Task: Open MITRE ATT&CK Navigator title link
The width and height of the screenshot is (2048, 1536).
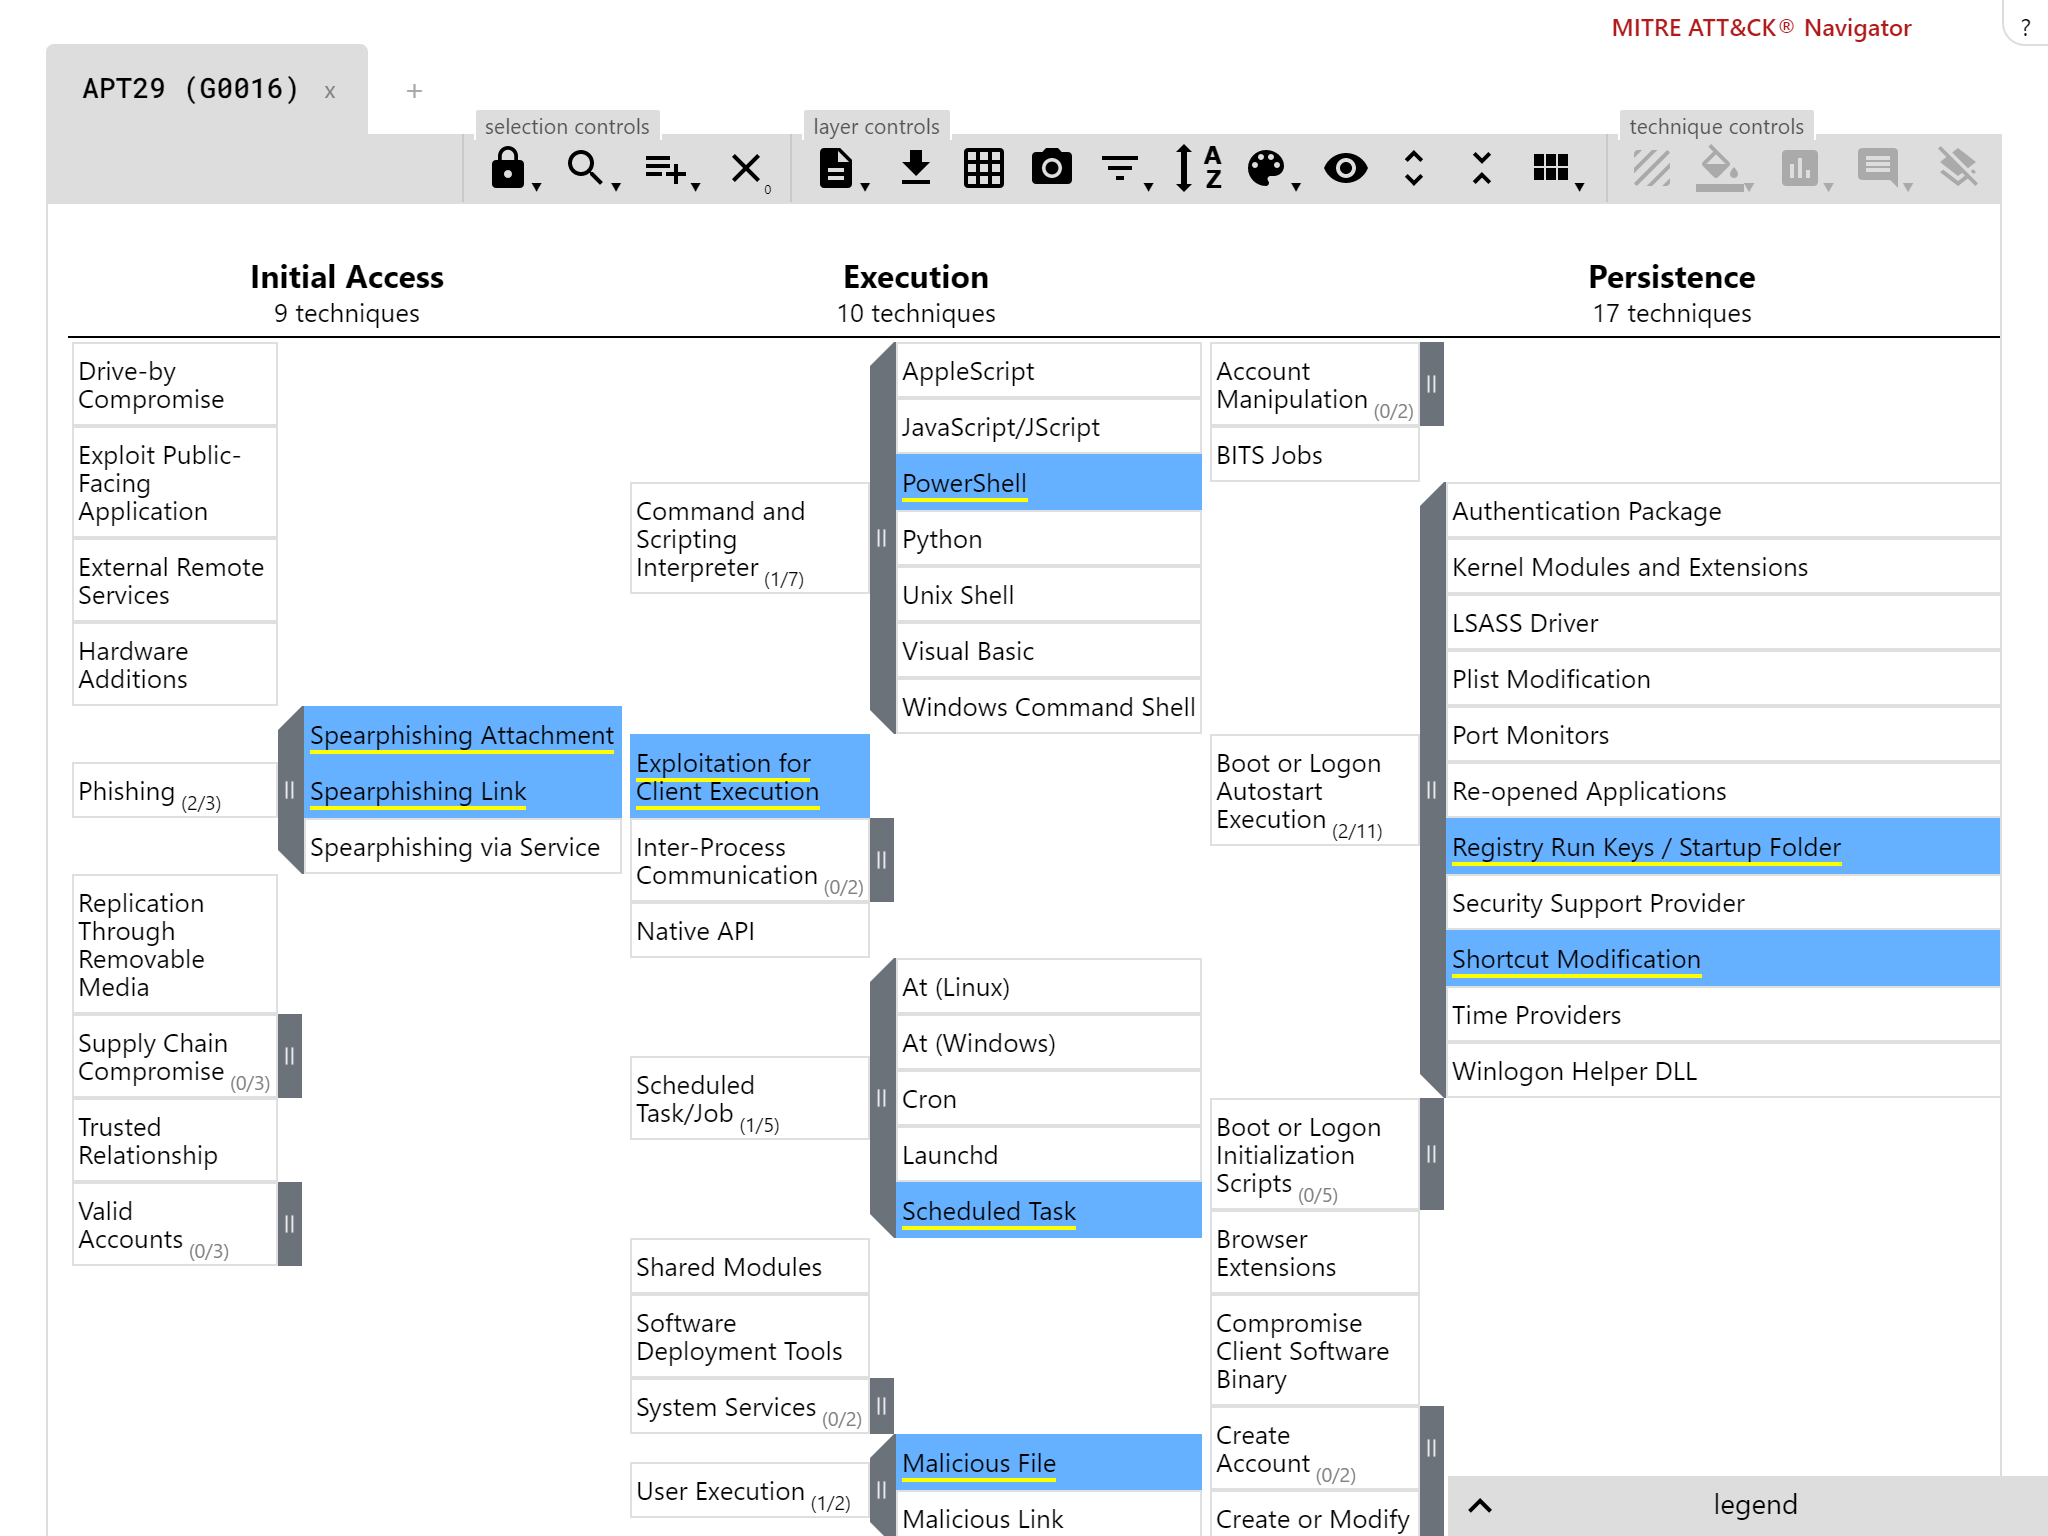Action: (1761, 28)
